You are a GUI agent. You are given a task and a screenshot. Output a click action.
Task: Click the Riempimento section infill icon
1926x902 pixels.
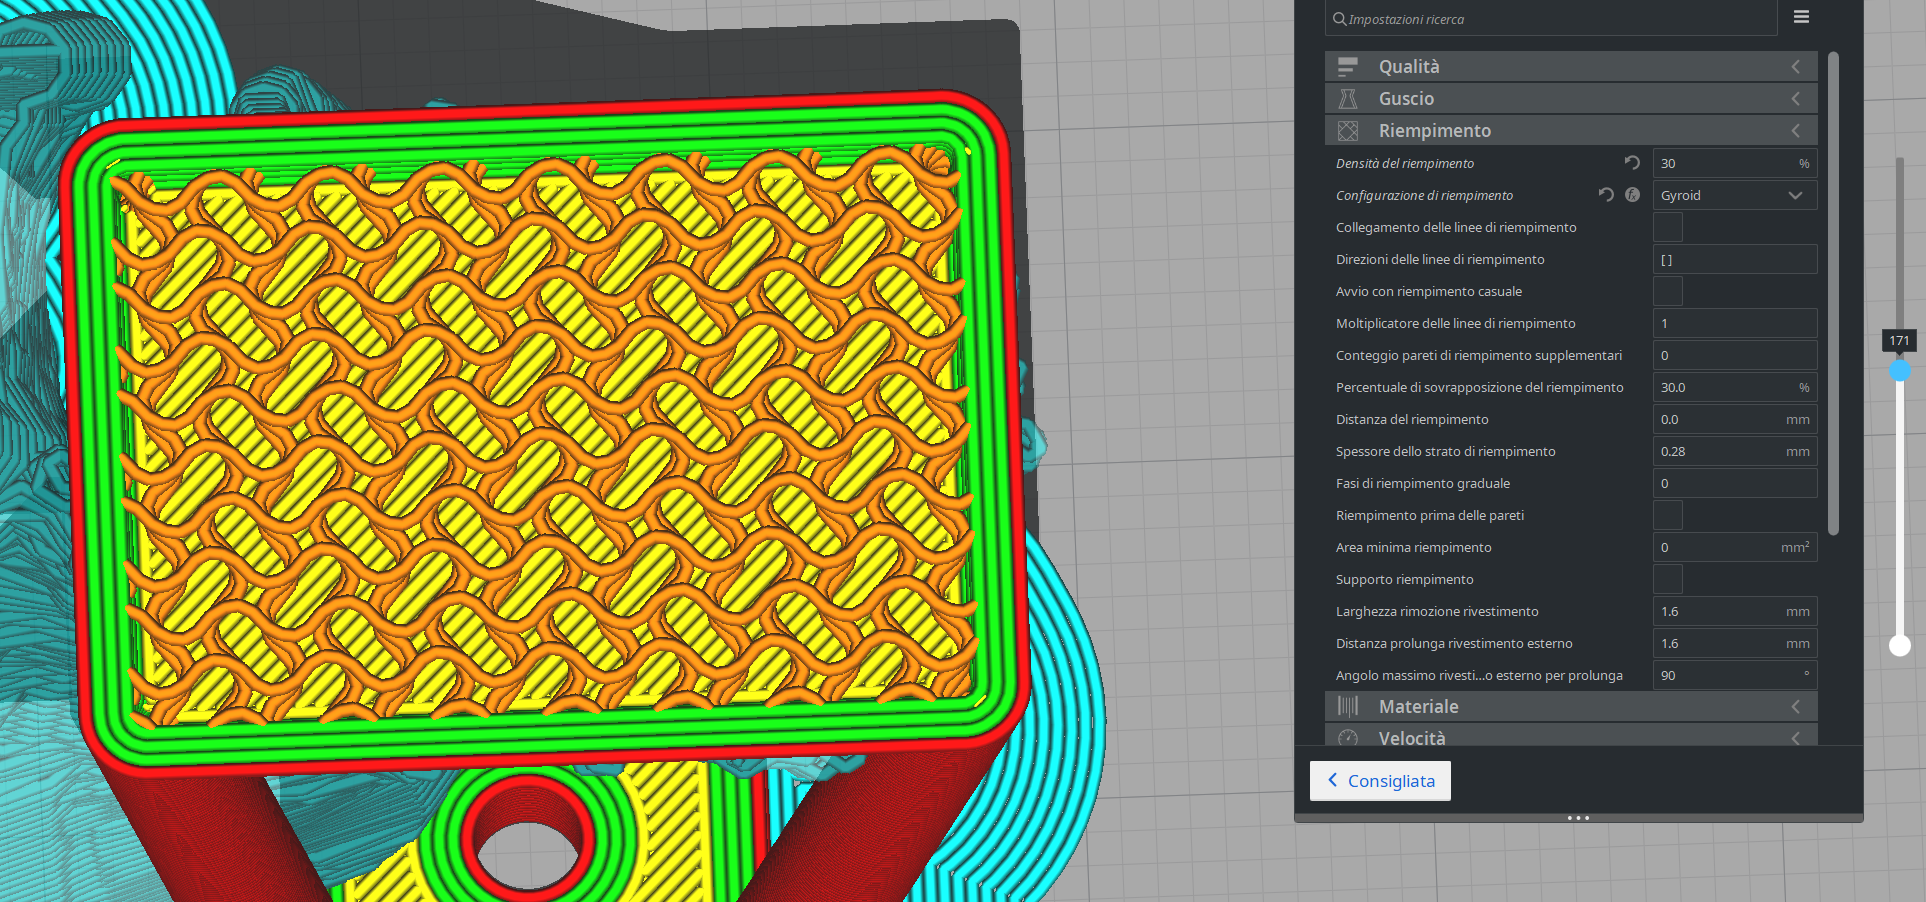1349,130
